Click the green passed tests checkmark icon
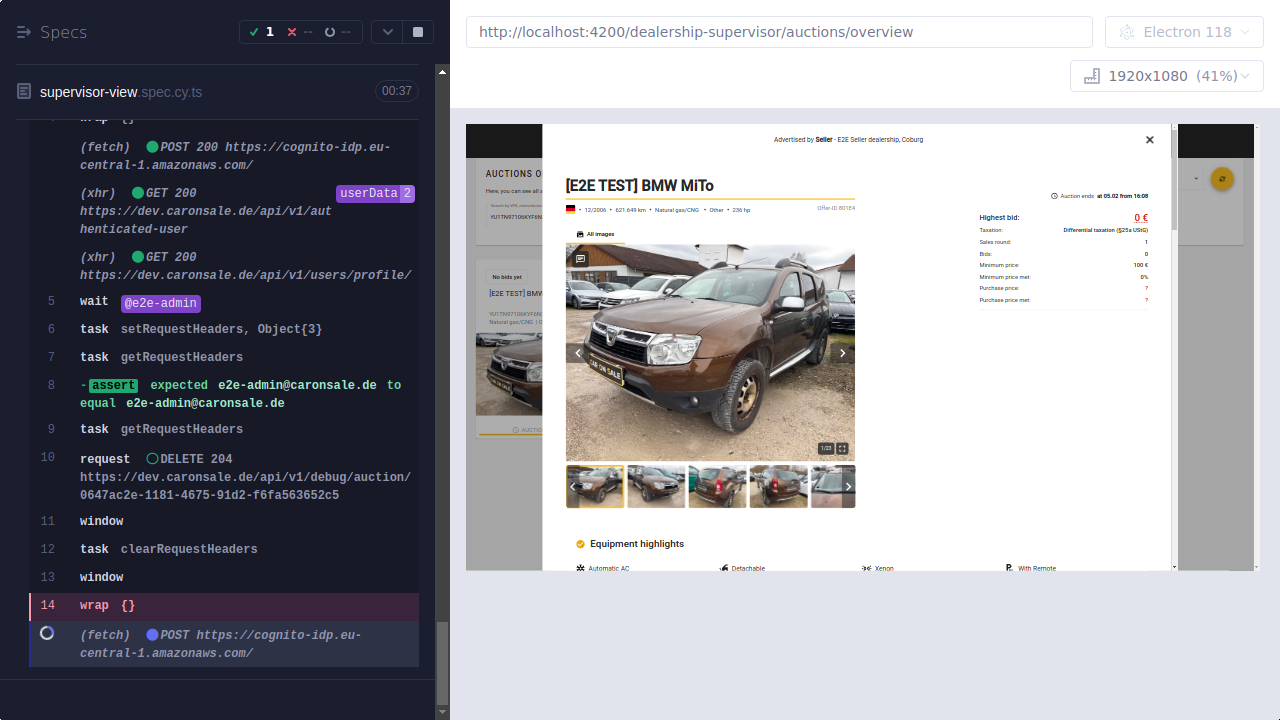The height and width of the screenshot is (720, 1280). 254,31
